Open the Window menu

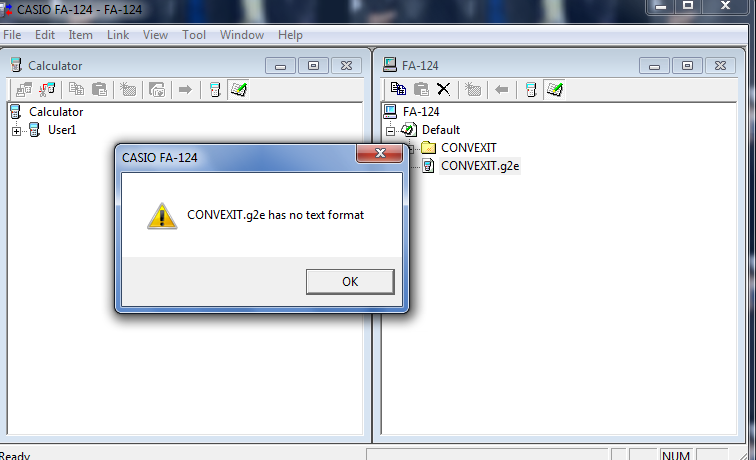[x=242, y=35]
